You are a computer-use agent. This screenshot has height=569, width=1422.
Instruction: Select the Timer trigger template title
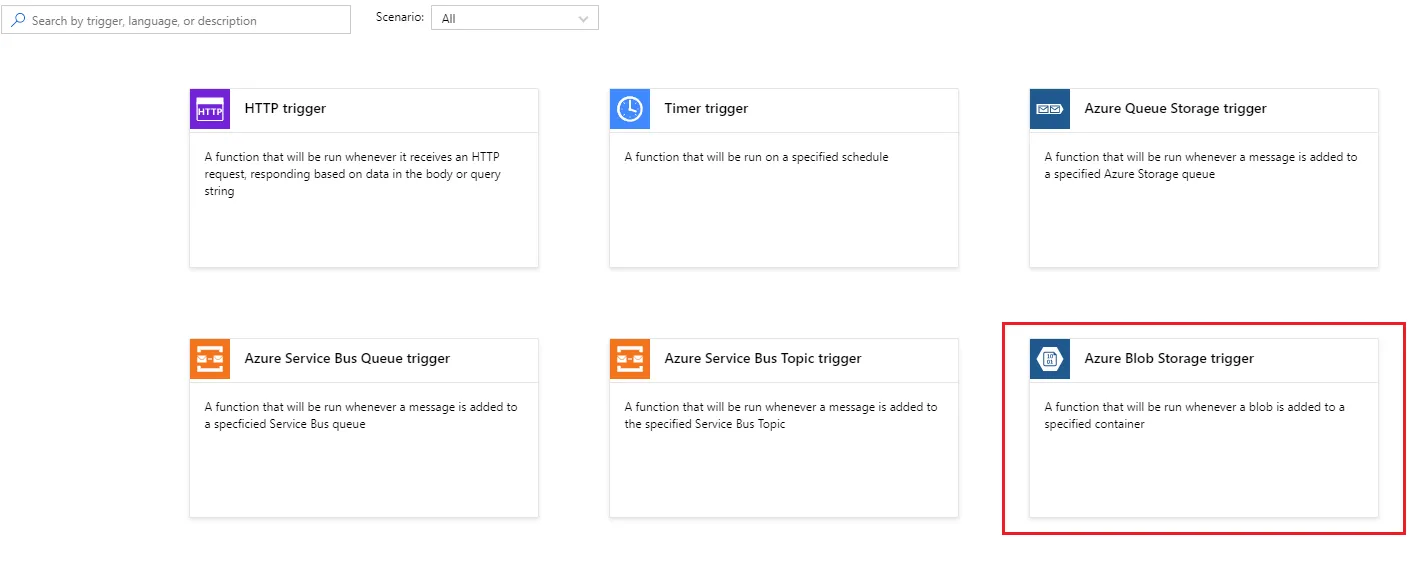click(706, 108)
